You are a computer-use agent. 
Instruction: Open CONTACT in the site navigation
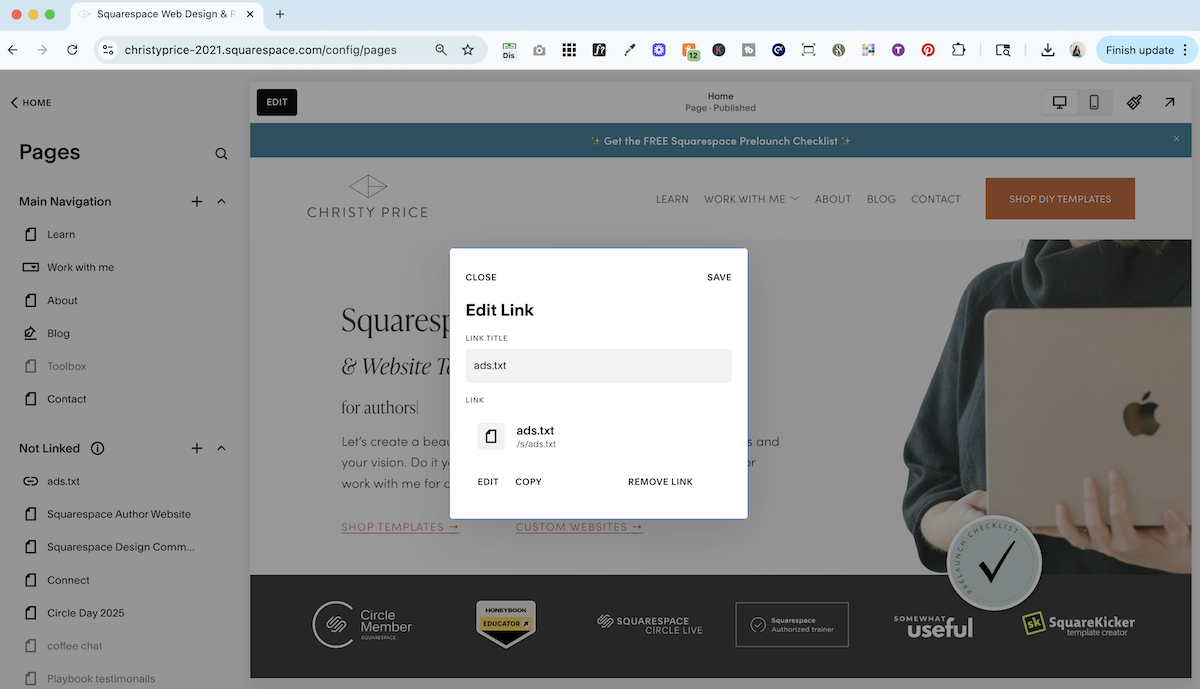click(x=936, y=199)
